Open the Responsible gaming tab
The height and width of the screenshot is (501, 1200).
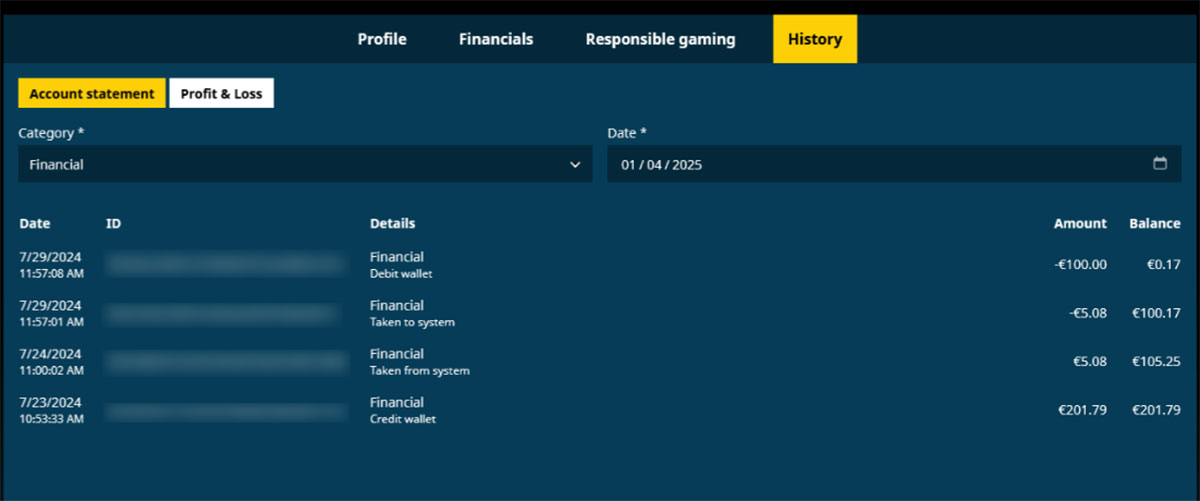point(660,39)
